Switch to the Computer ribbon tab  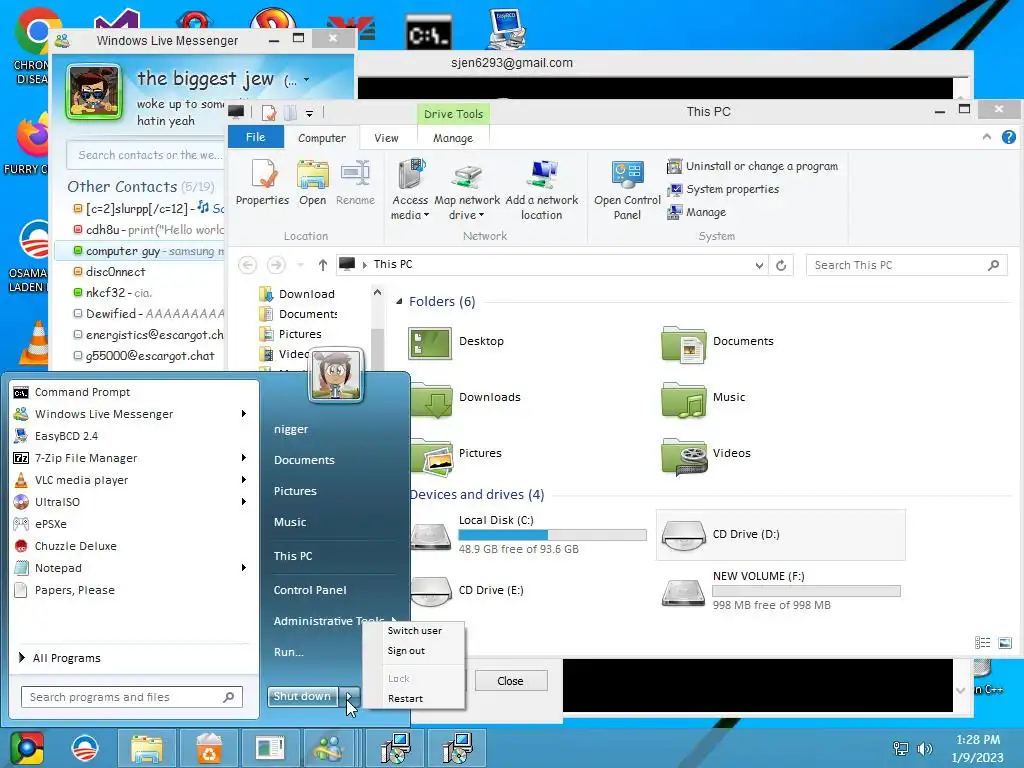[322, 138]
